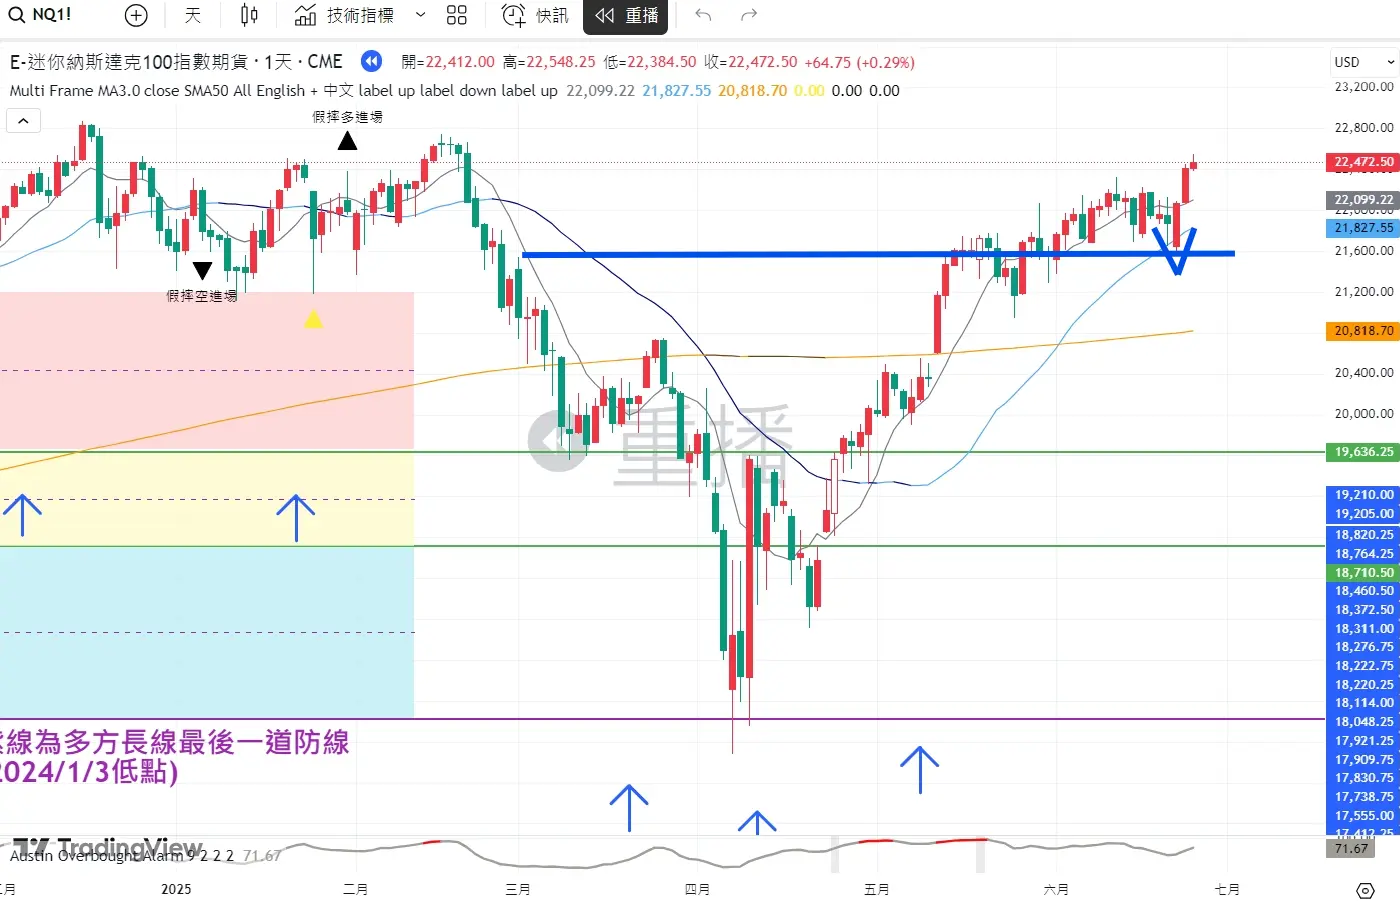Click the blue replay icon beside CME

371,62
